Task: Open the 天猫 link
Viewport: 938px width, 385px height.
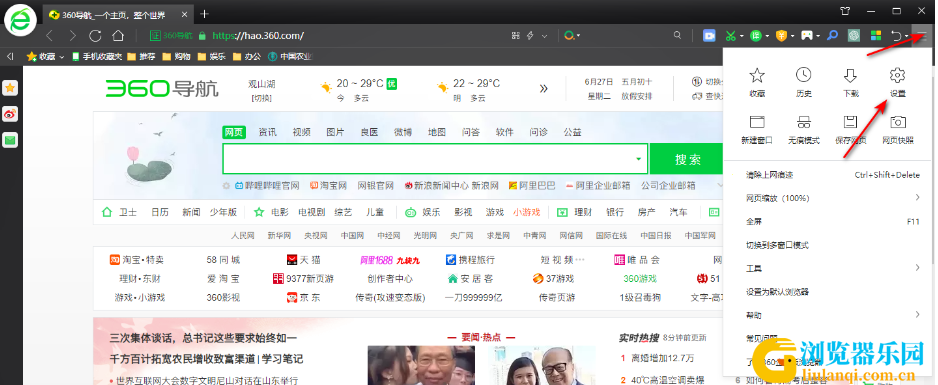Action: (304, 260)
